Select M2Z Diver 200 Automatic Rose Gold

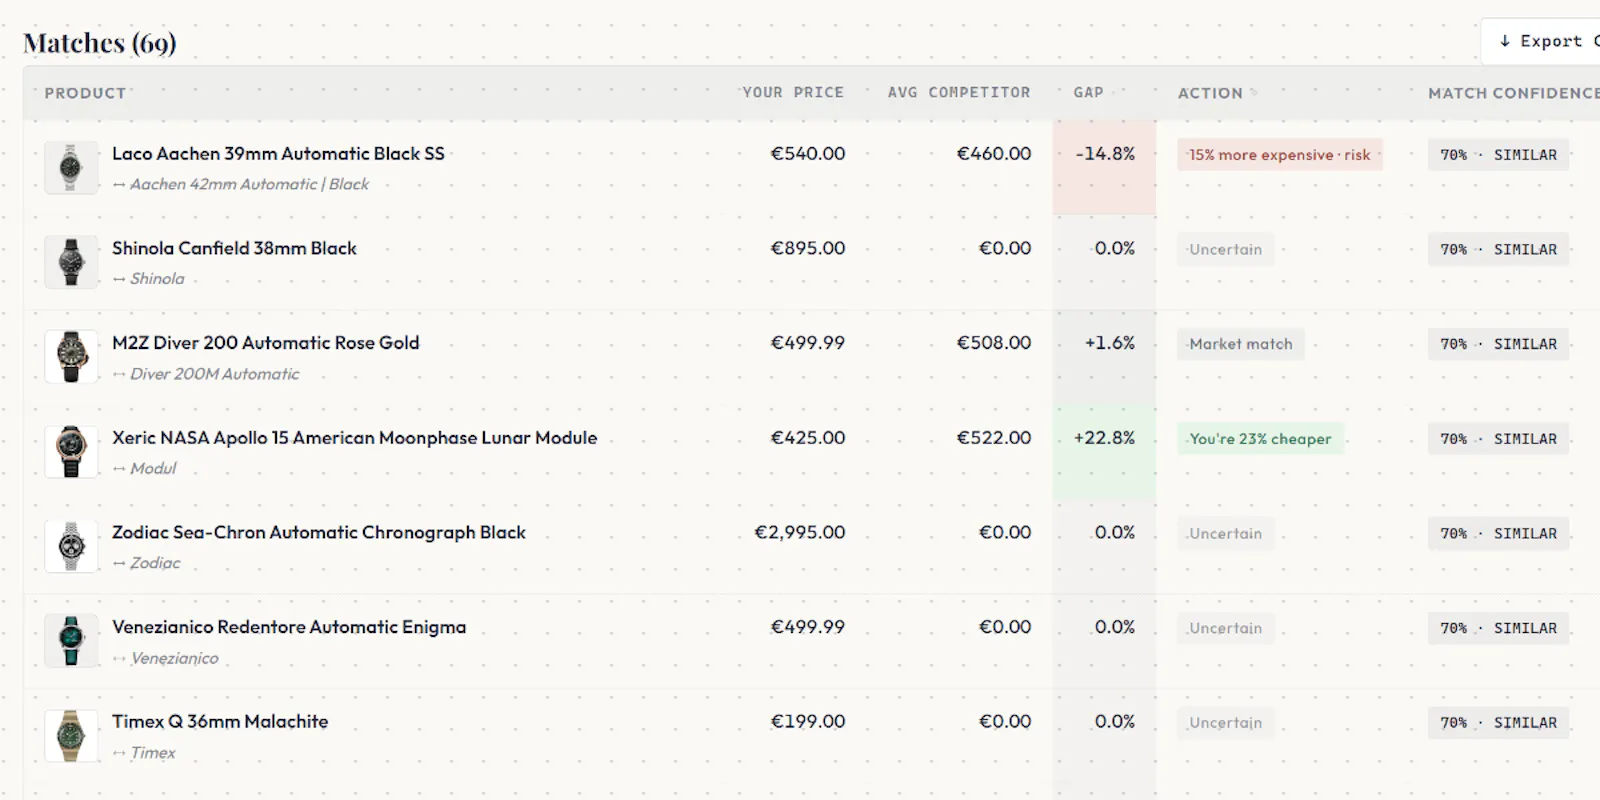click(x=266, y=342)
